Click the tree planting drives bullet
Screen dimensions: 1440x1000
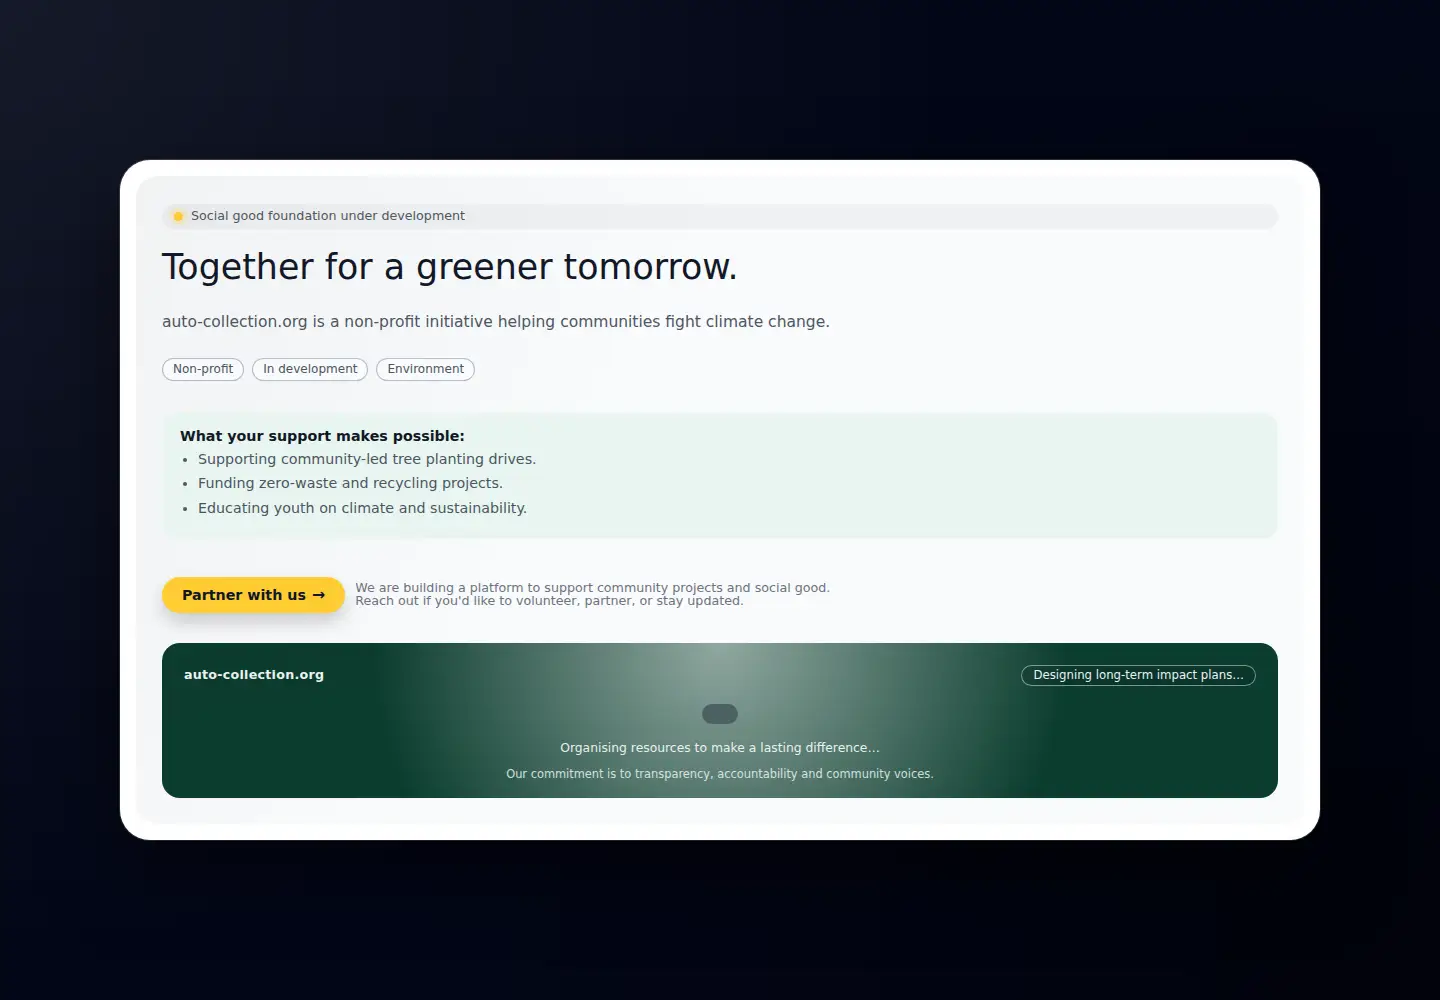(x=367, y=459)
